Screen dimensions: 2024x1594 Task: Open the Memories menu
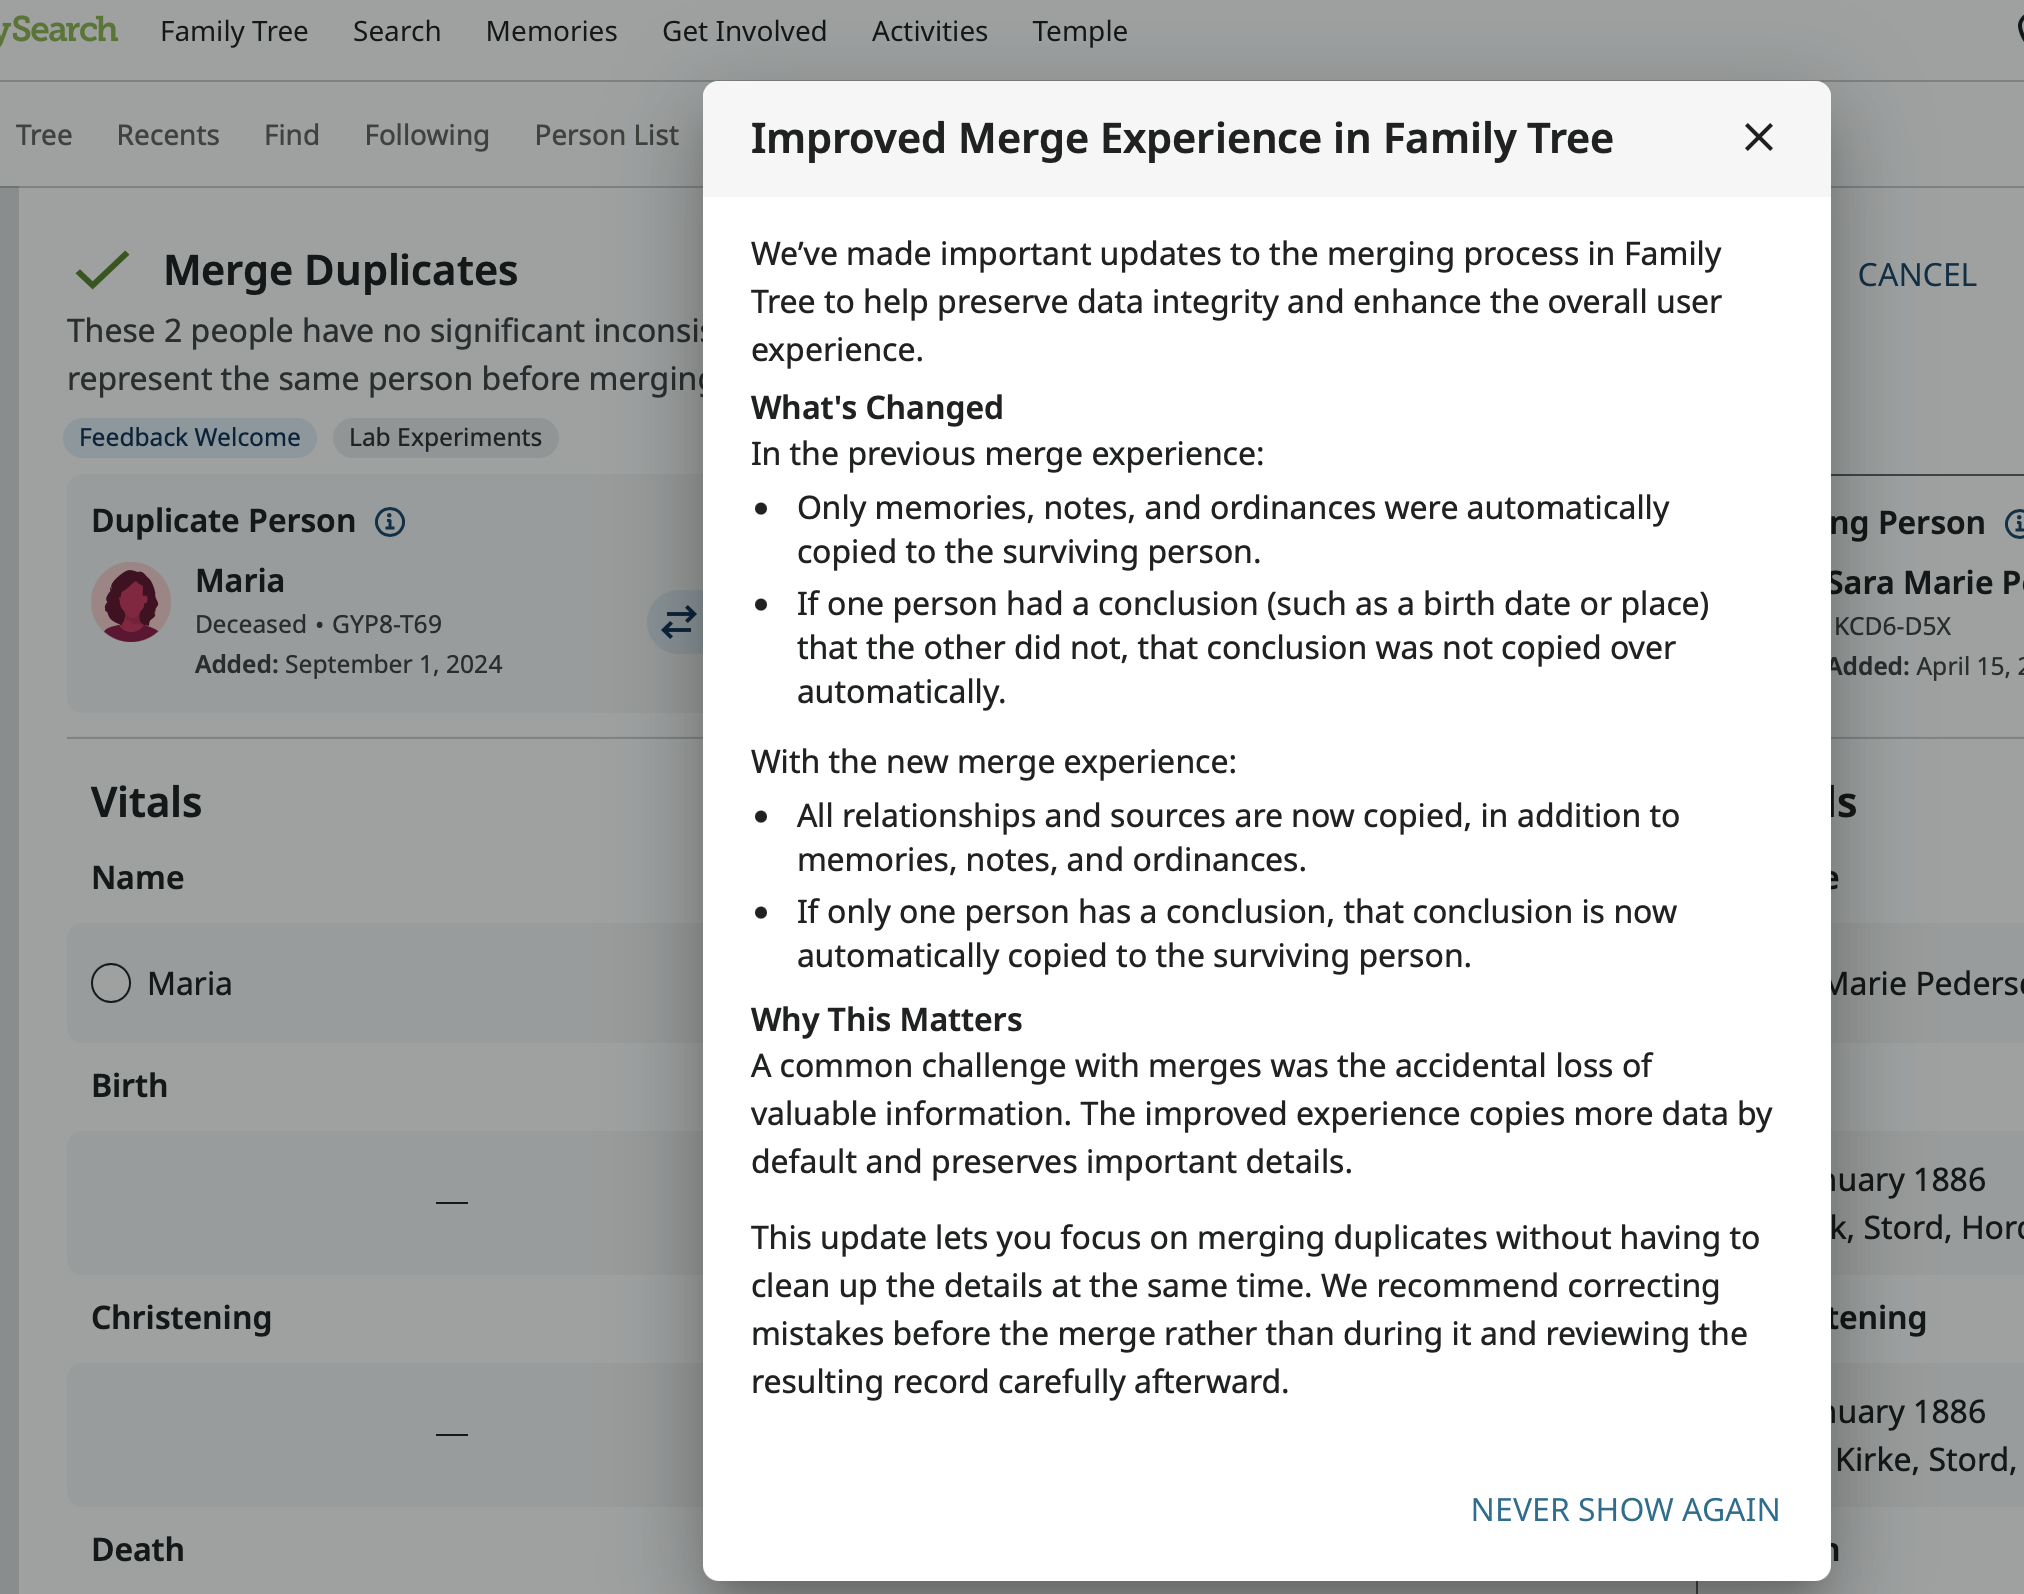click(551, 31)
